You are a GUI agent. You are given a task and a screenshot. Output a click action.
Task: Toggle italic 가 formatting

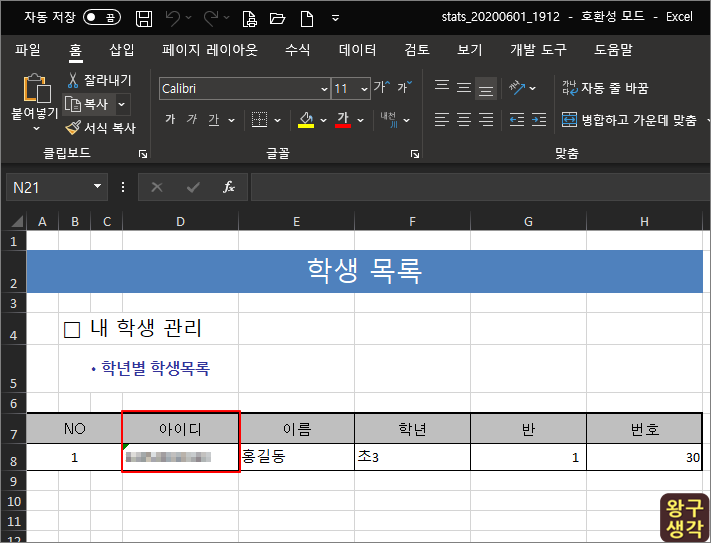click(192, 120)
